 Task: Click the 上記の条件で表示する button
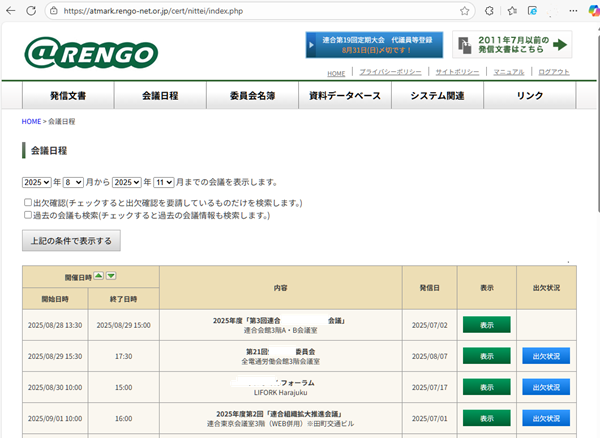pyautogui.click(x=71, y=241)
